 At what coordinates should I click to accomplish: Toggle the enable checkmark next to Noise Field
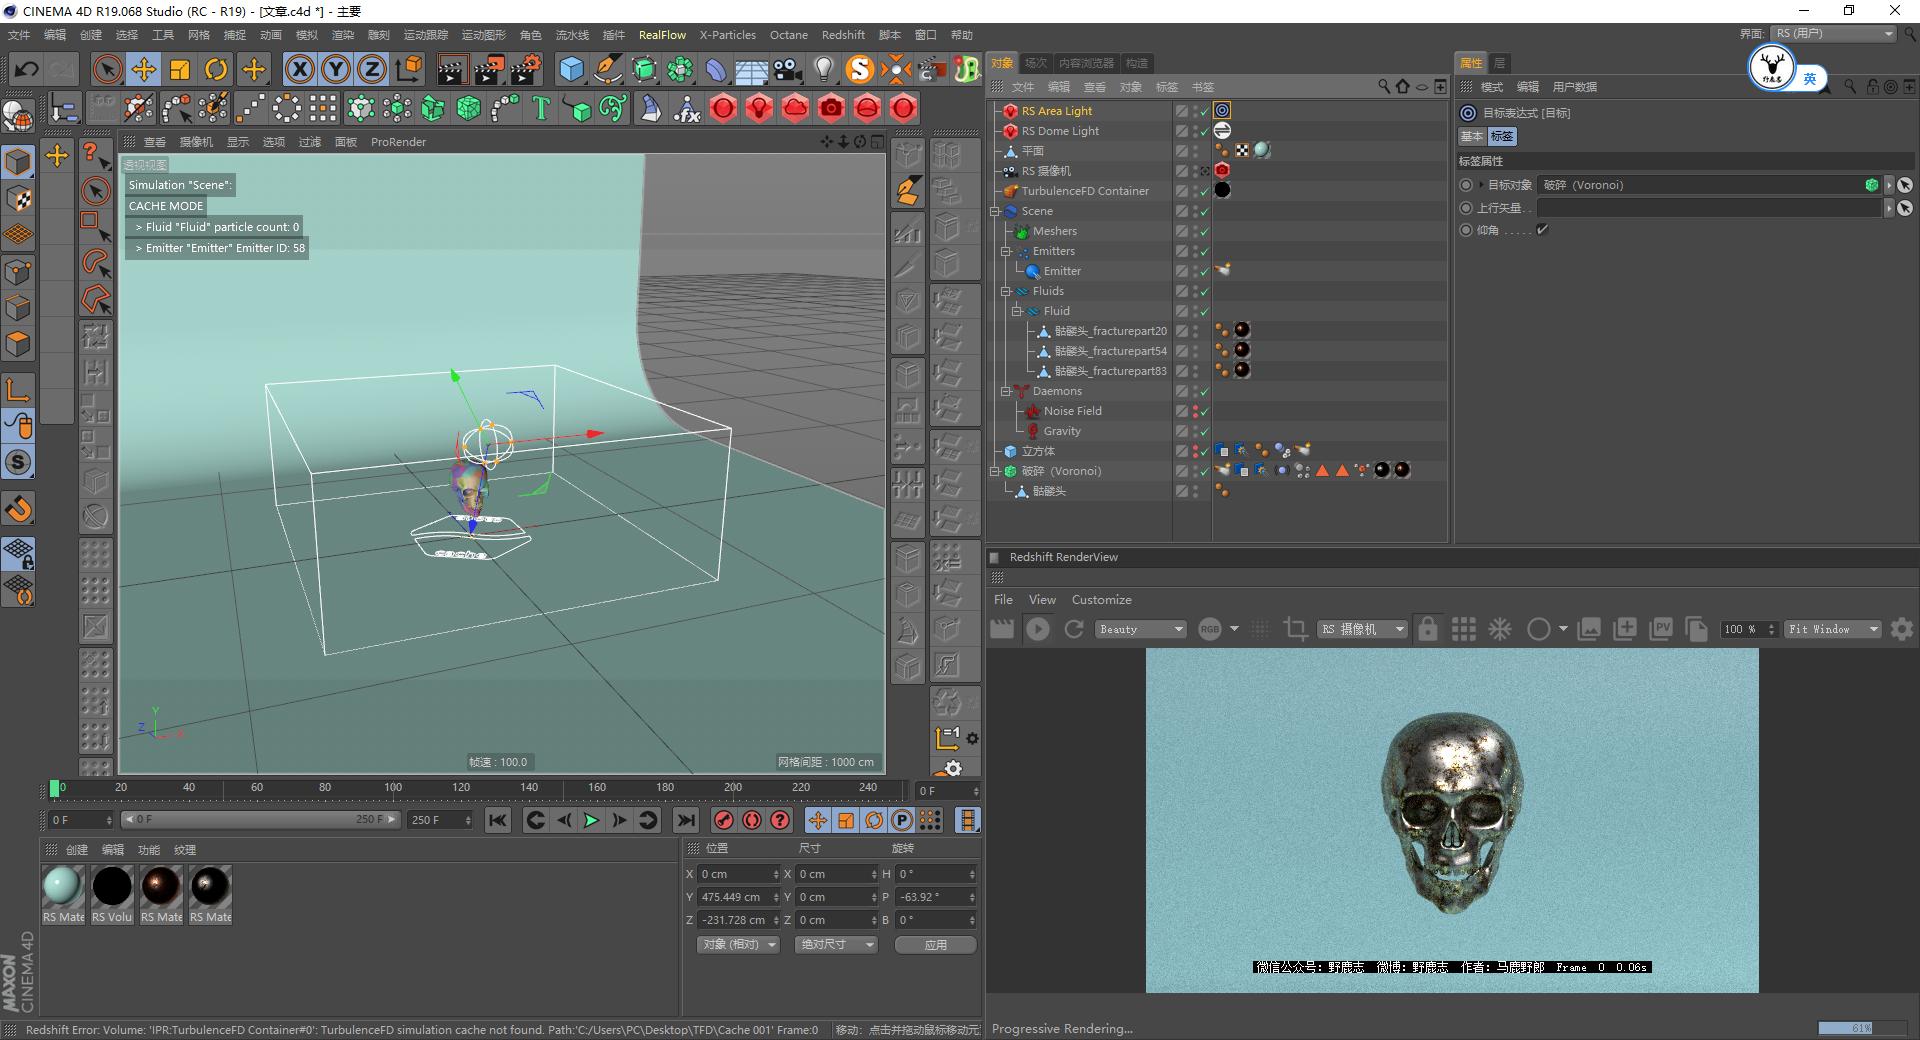click(x=1205, y=410)
